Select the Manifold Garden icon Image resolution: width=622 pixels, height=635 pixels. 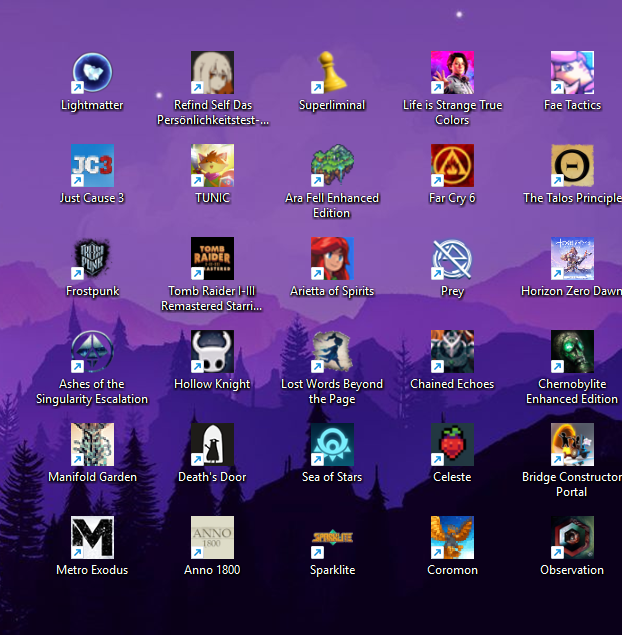click(92, 445)
